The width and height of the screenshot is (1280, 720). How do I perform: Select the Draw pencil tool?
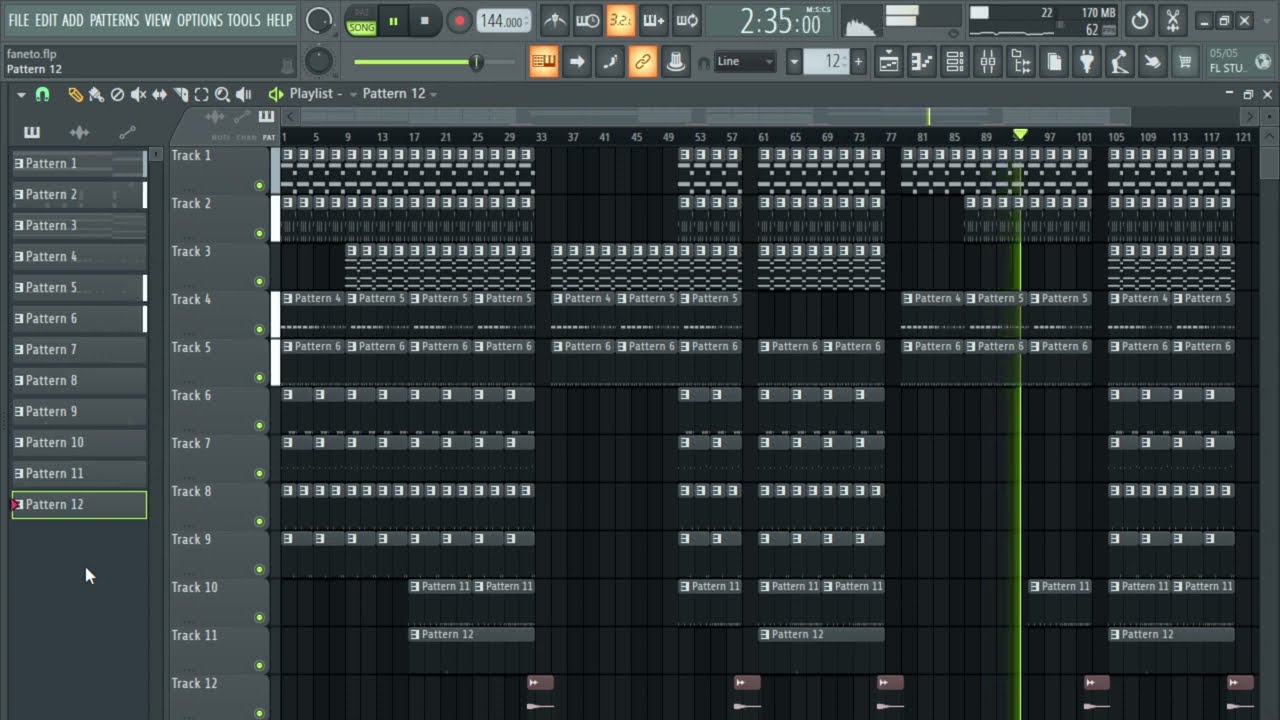[x=75, y=94]
